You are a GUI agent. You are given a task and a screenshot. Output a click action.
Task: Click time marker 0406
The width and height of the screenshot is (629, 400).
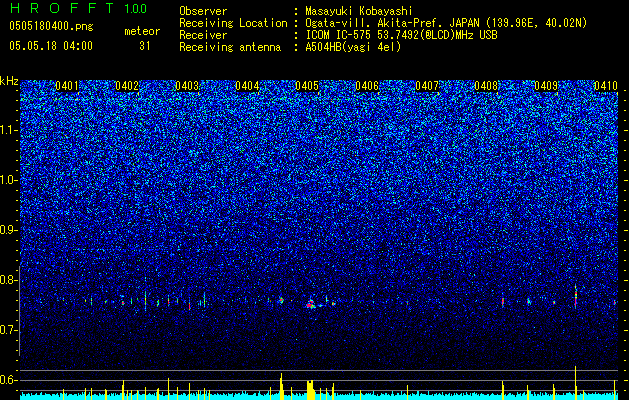(x=367, y=86)
